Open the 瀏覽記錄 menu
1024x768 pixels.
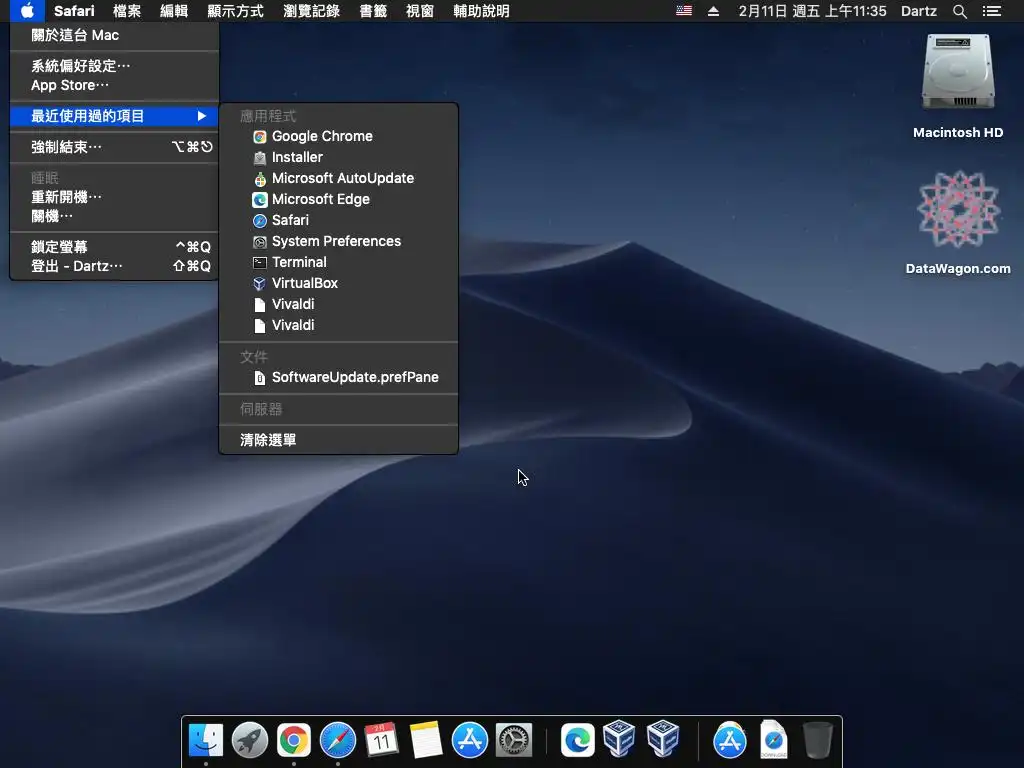pos(311,10)
